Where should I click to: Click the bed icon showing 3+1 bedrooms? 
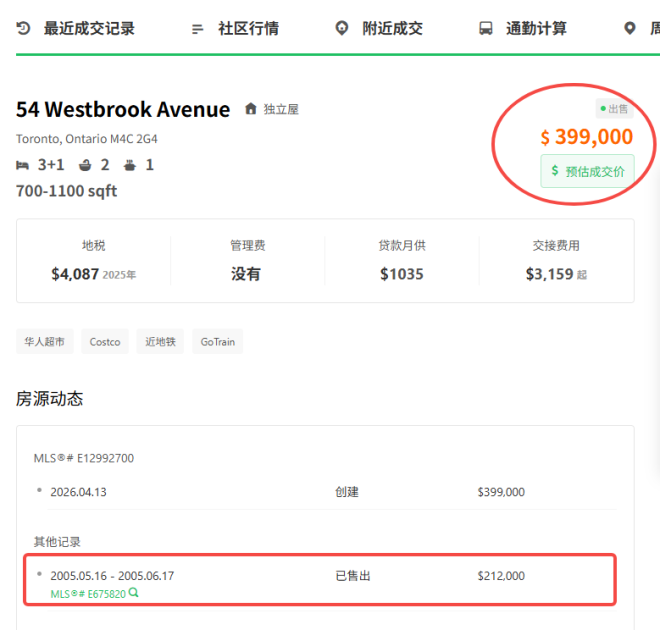[23, 165]
